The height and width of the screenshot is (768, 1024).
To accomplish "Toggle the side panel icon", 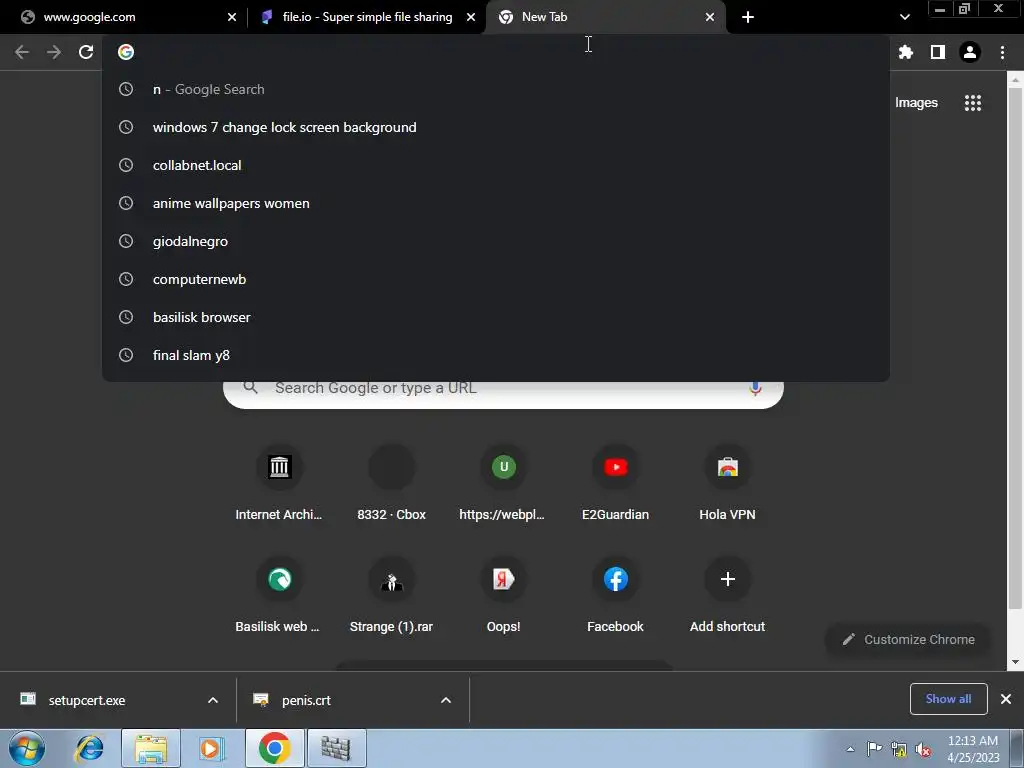I will click(937, 52).
